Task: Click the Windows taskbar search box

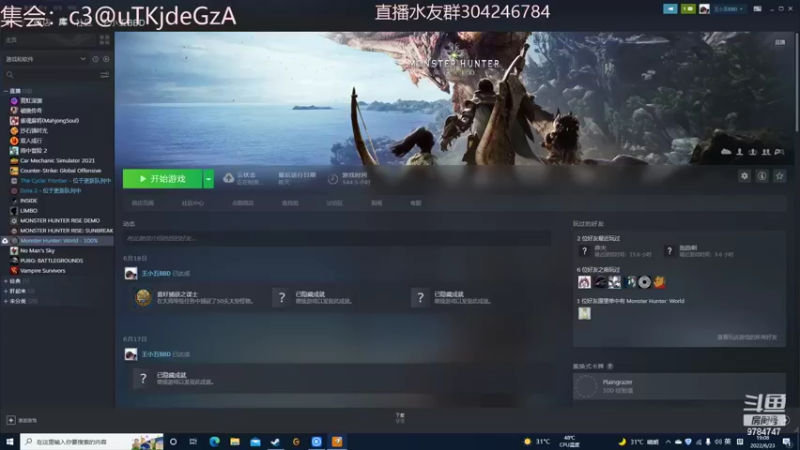Action: [x=92, y=442]
